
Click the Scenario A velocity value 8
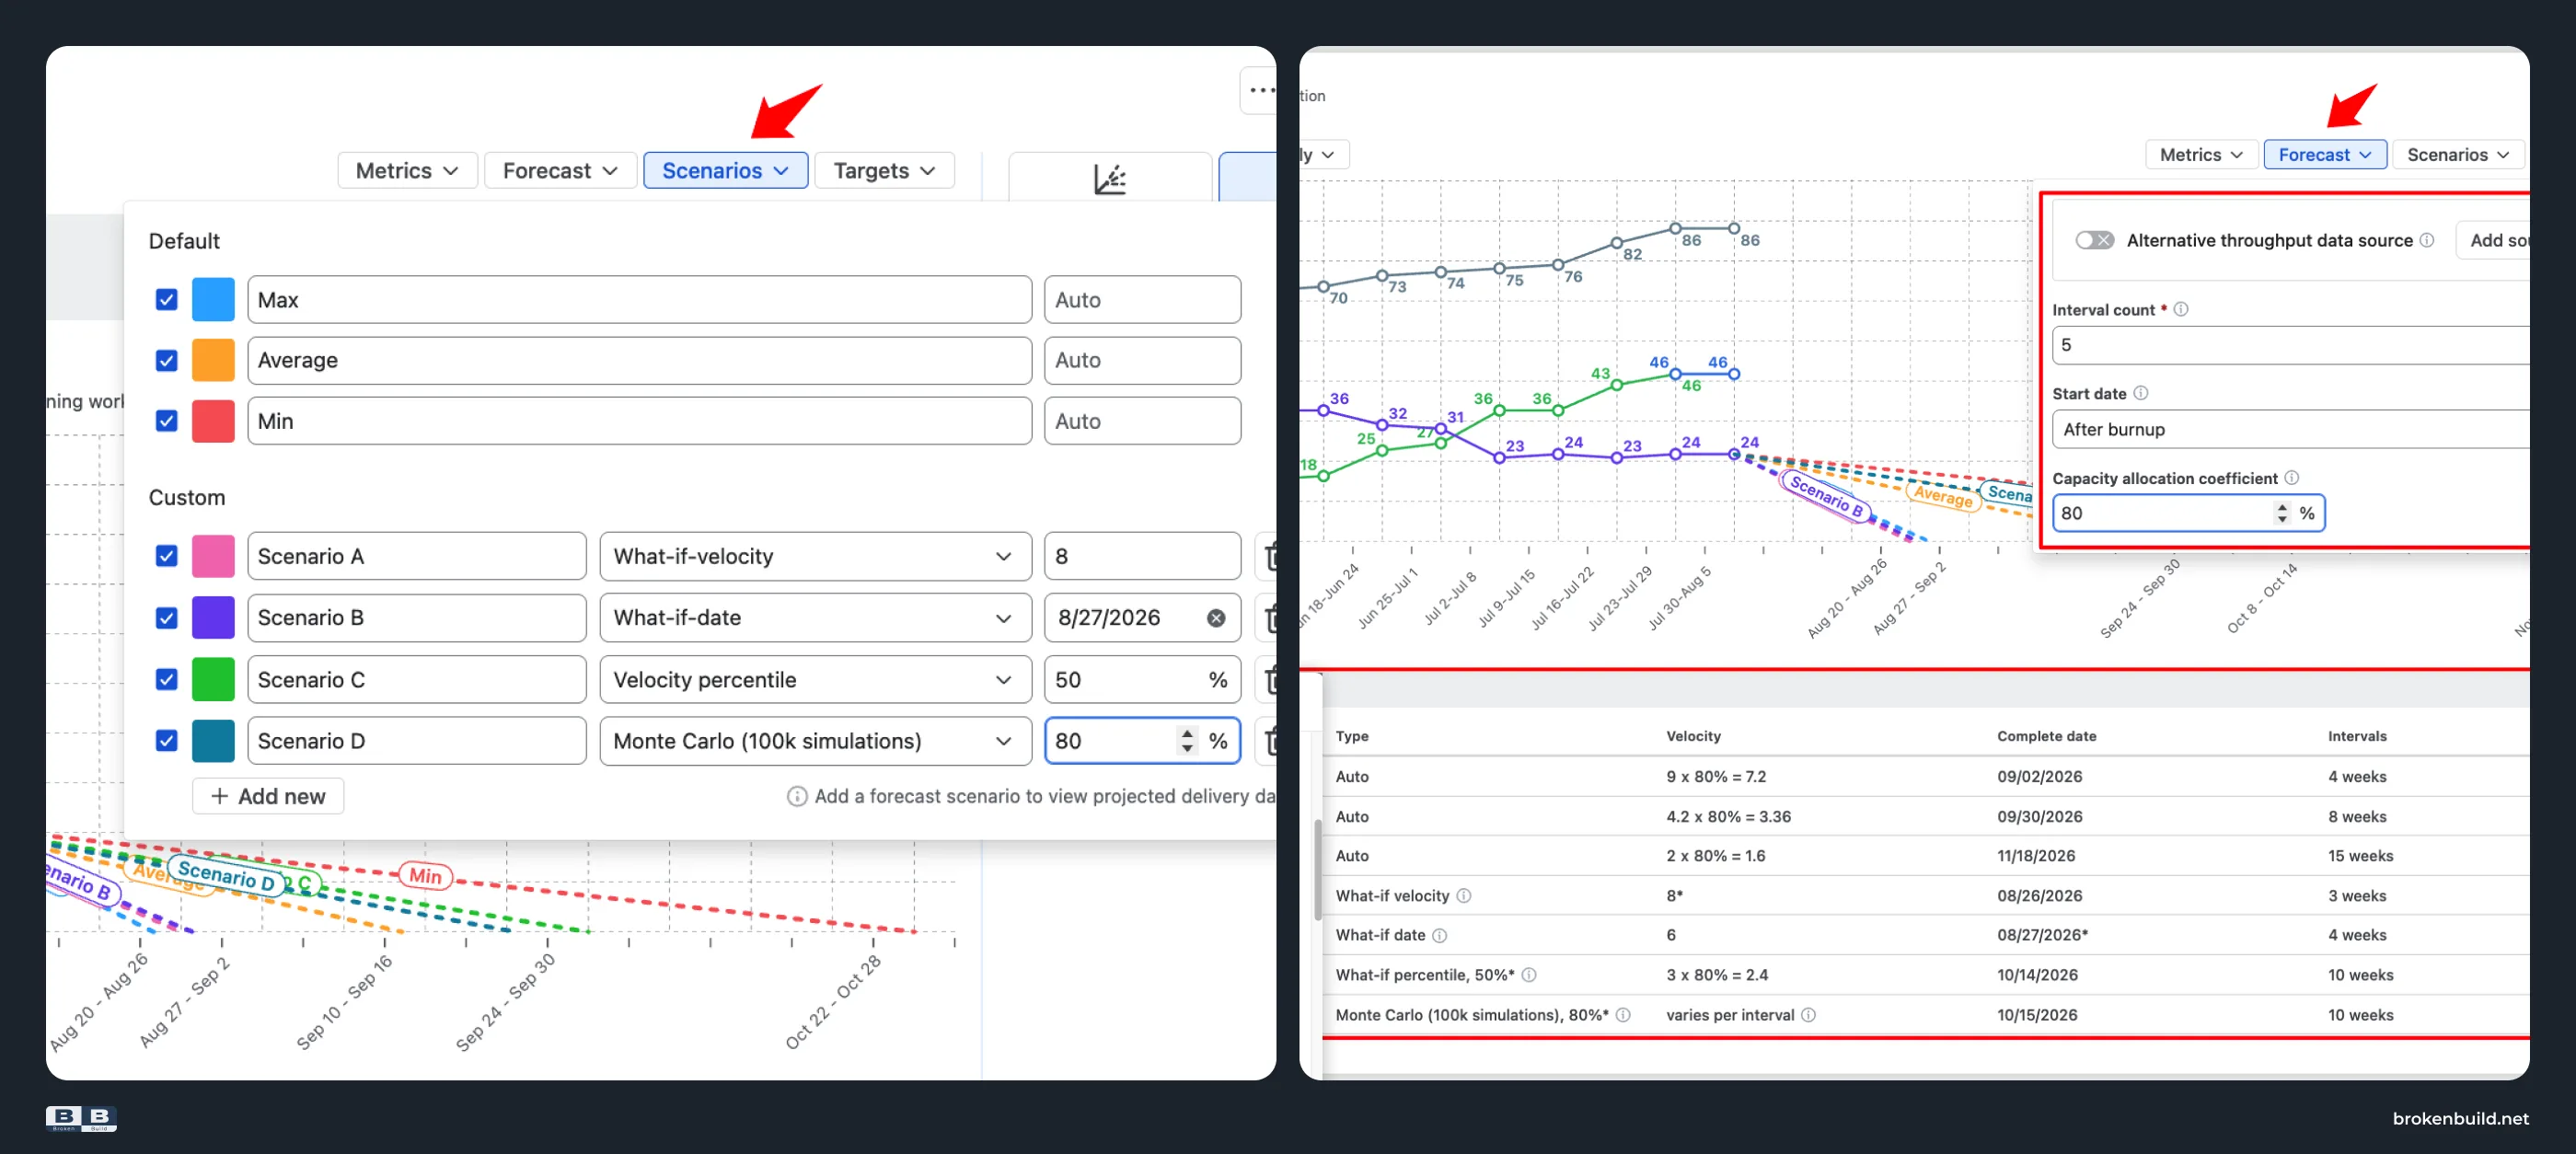tap(1142, 556)
